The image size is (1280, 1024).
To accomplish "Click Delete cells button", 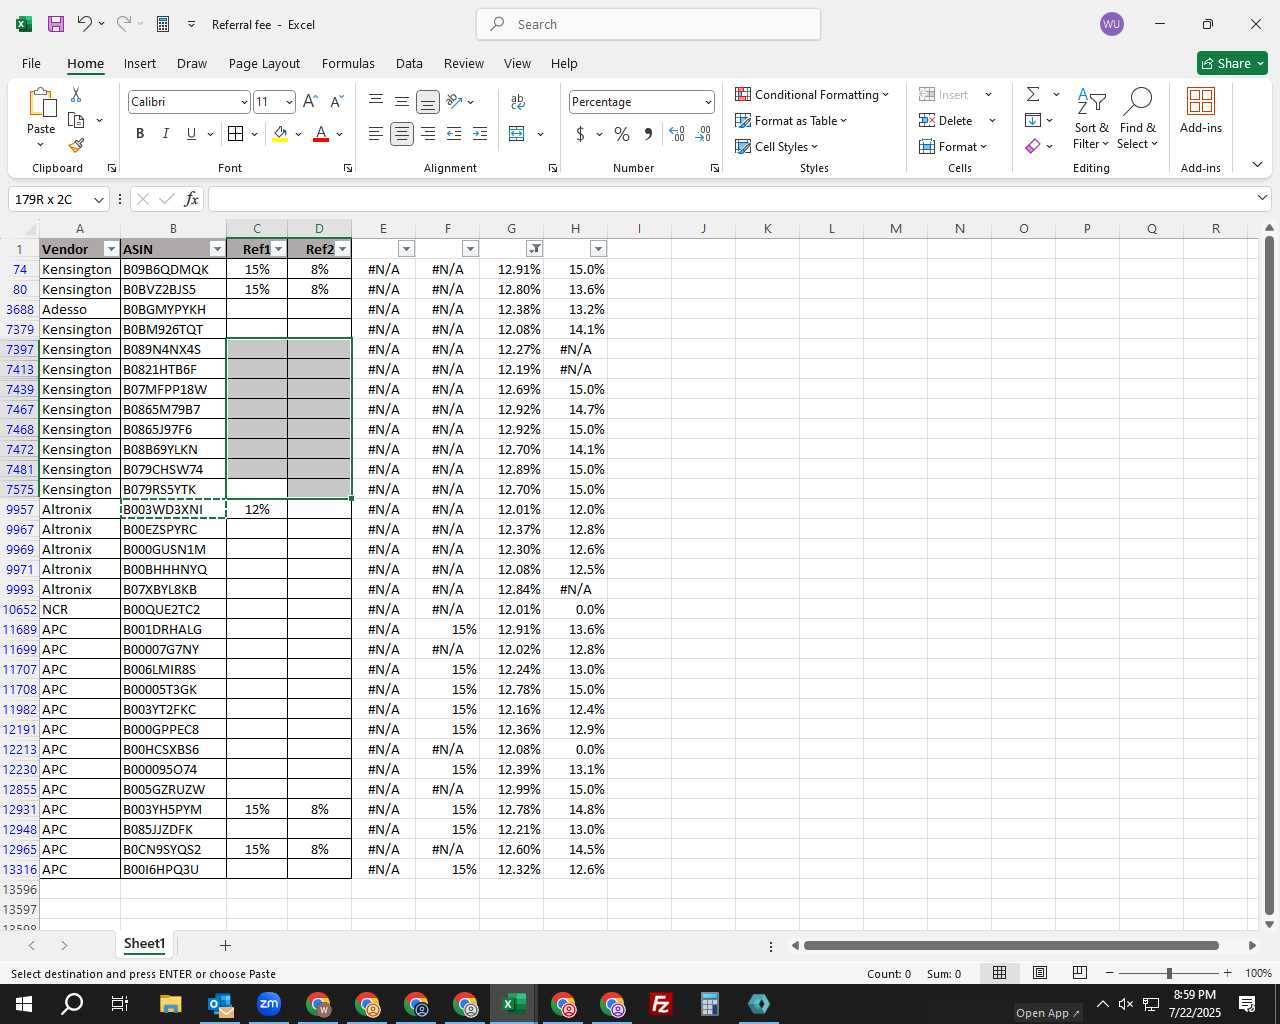I will click(x=945, y=120).
